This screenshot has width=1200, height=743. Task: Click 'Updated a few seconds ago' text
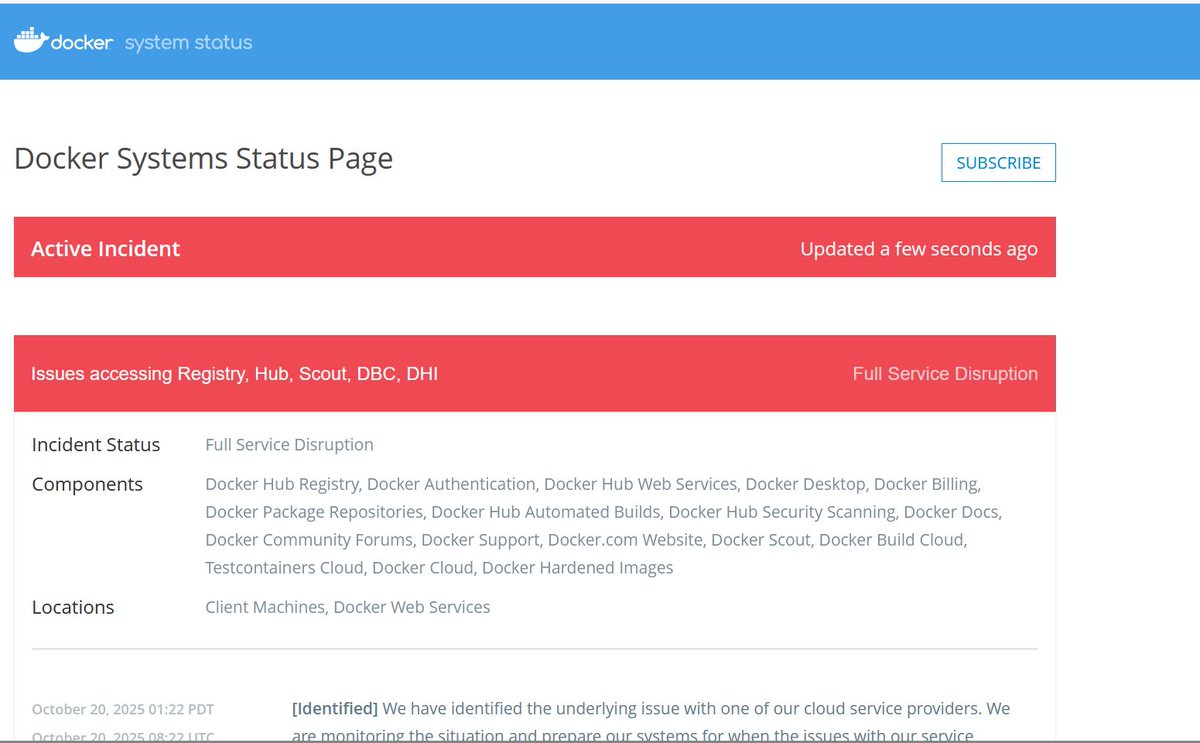pyautogui.click(x=918, y=249)
